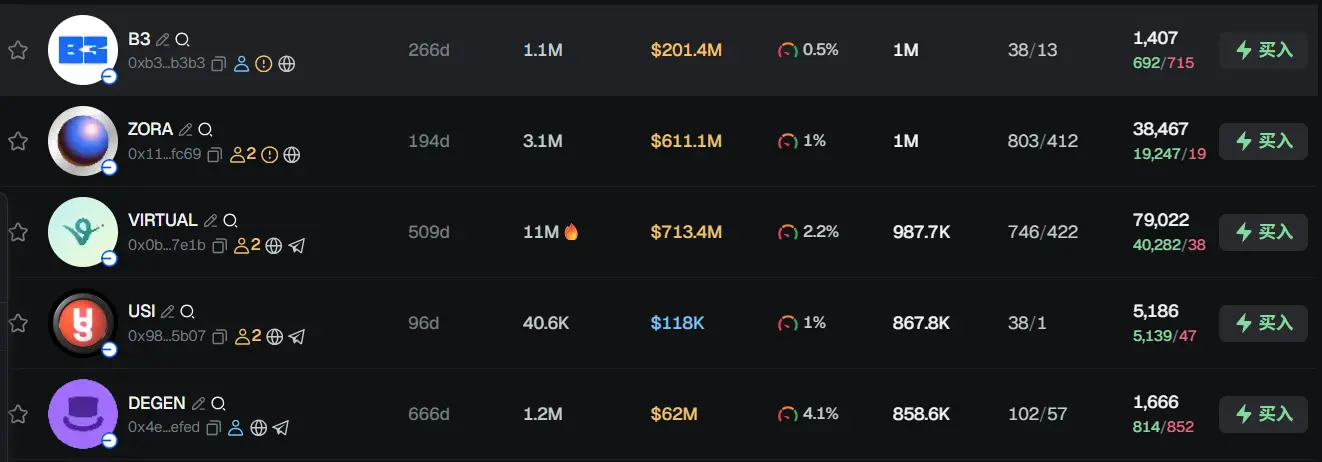Open the VIRTUAL Telegram paper-plane icon
Viewport: 1322px width, 462px height.
(x=297, y=245)
